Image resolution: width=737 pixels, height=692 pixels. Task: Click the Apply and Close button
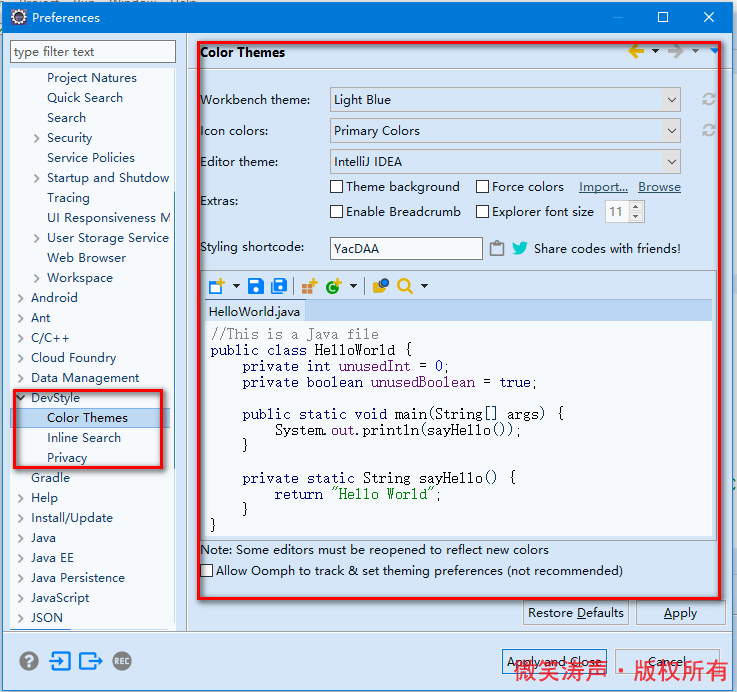pos(554,661)
